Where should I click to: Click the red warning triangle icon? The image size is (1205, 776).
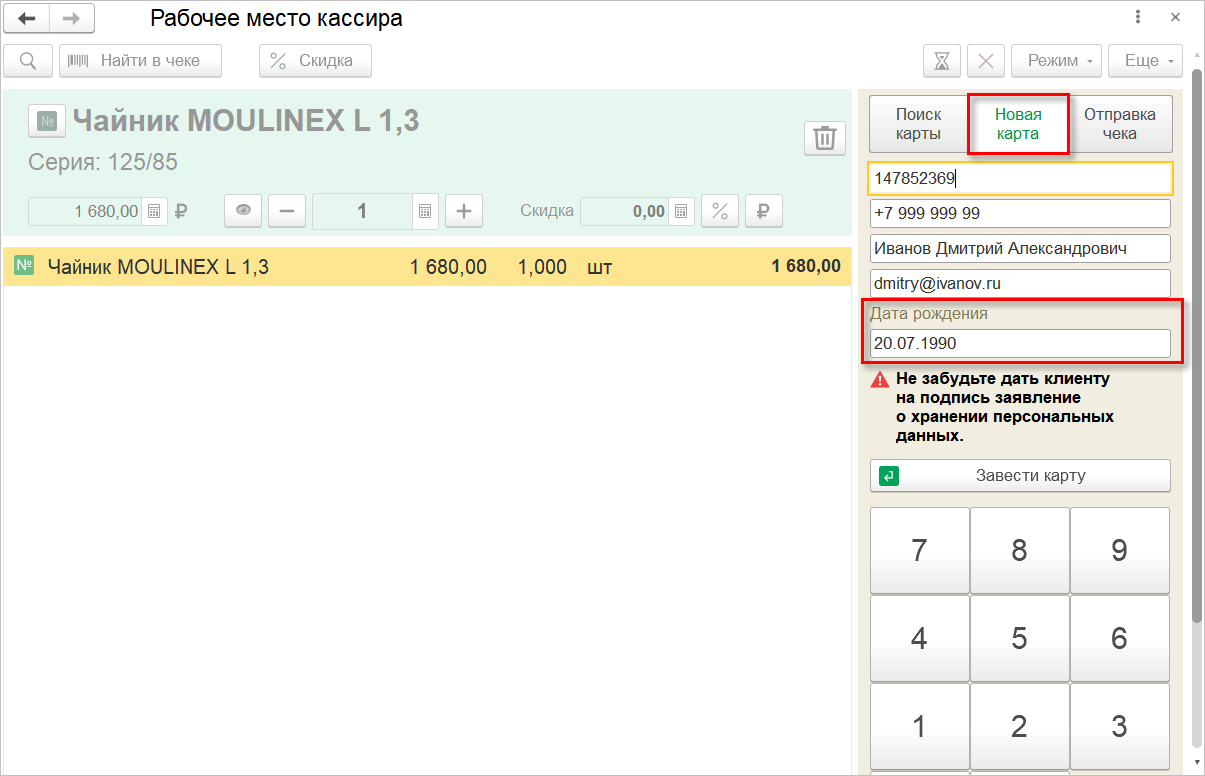tap(879, 379)
